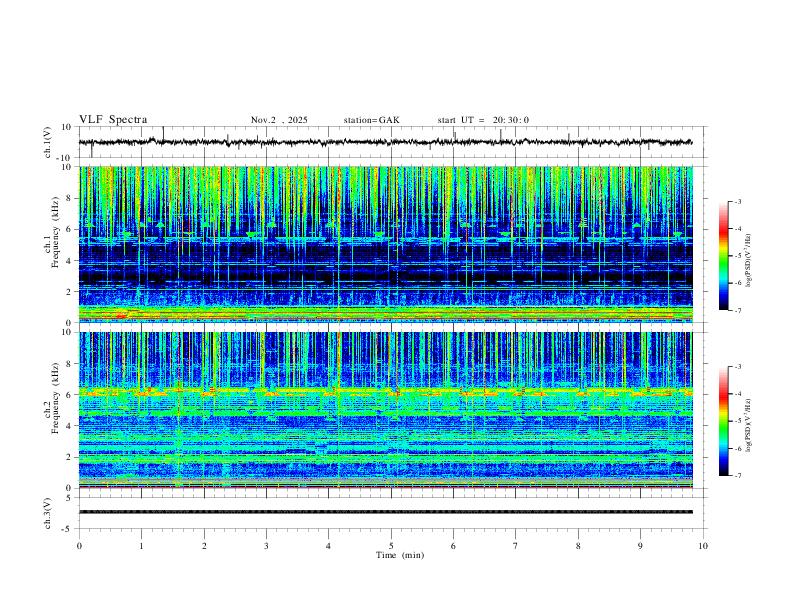Click the 'start UT = 20:30:0' label
The width and height of the screenshot is (792, 612).
pos(483,120)
